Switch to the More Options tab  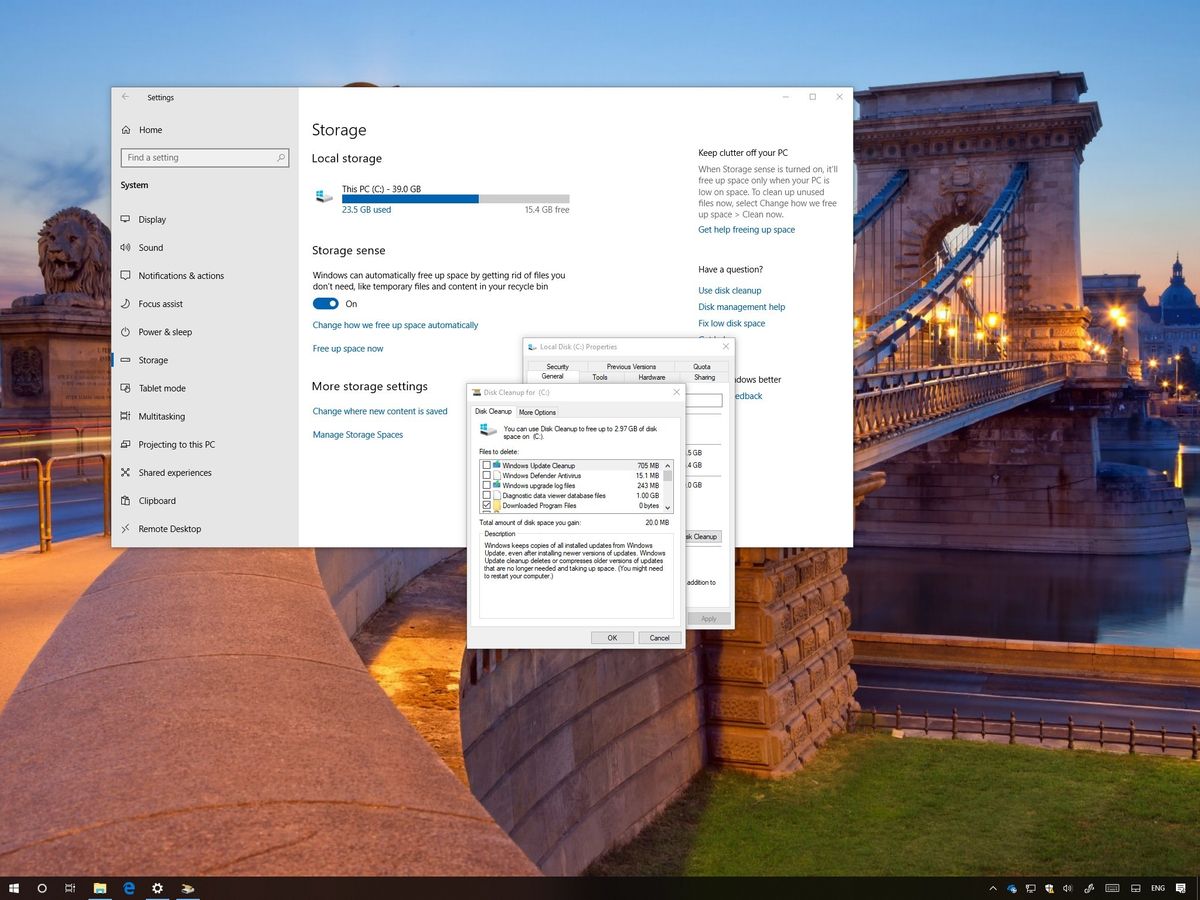pos(538,411)
